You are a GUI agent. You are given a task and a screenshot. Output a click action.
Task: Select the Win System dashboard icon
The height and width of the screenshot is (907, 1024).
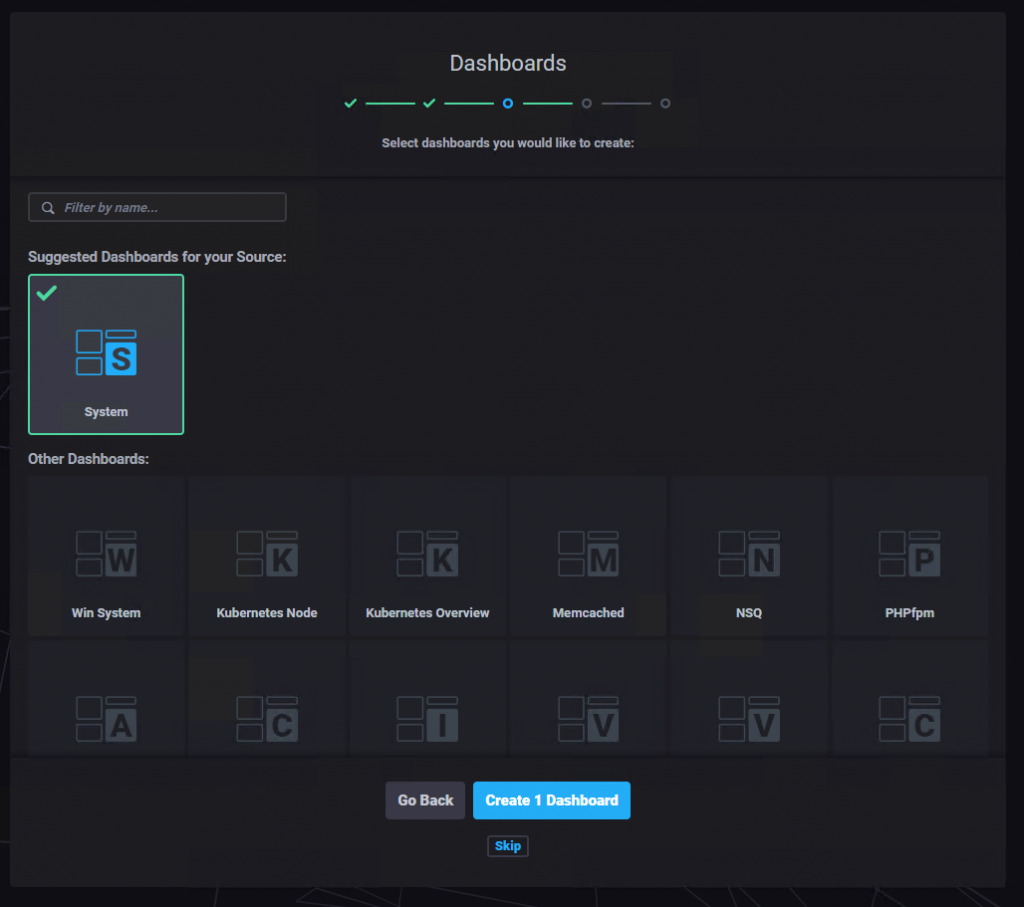[106, 554]
